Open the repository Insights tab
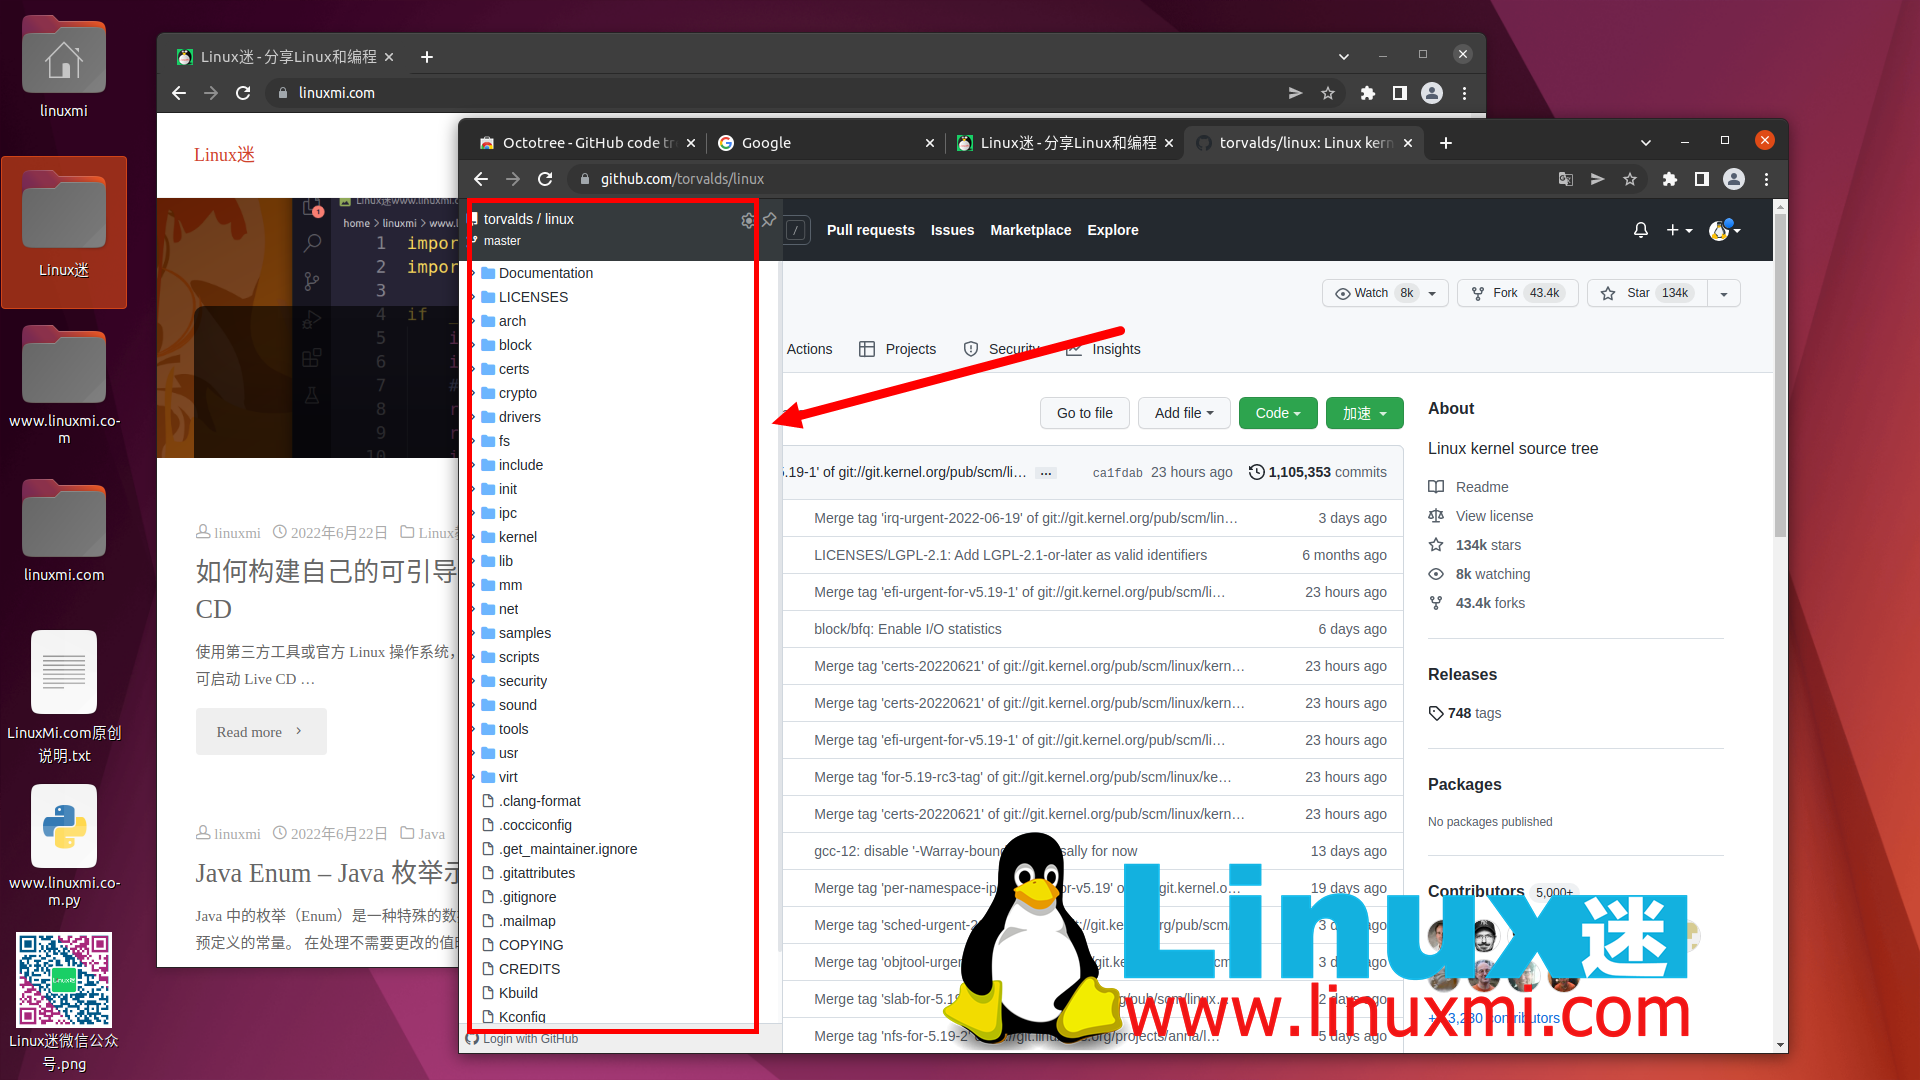The width and height of the screenshot is (1920, 1080). 1103,349
